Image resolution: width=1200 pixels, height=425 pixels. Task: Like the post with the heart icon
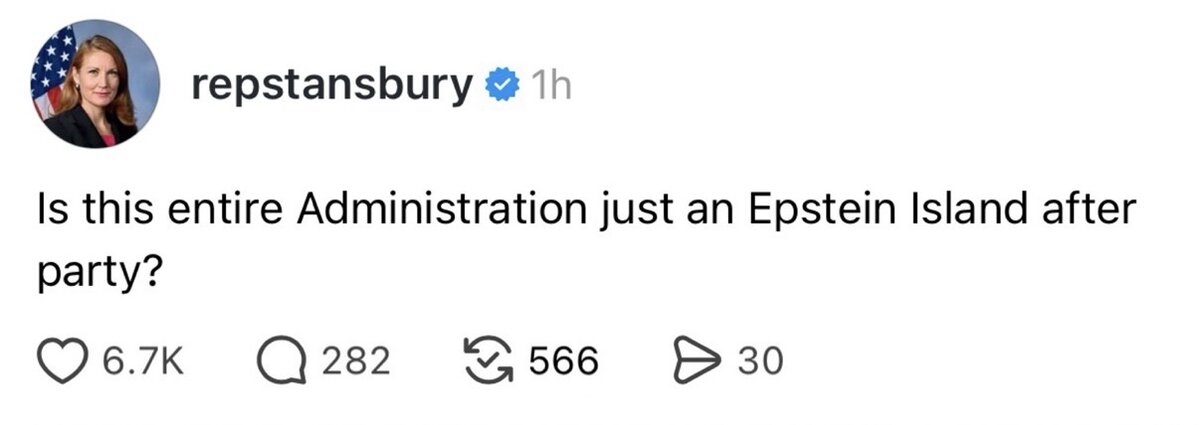point(65,360)
